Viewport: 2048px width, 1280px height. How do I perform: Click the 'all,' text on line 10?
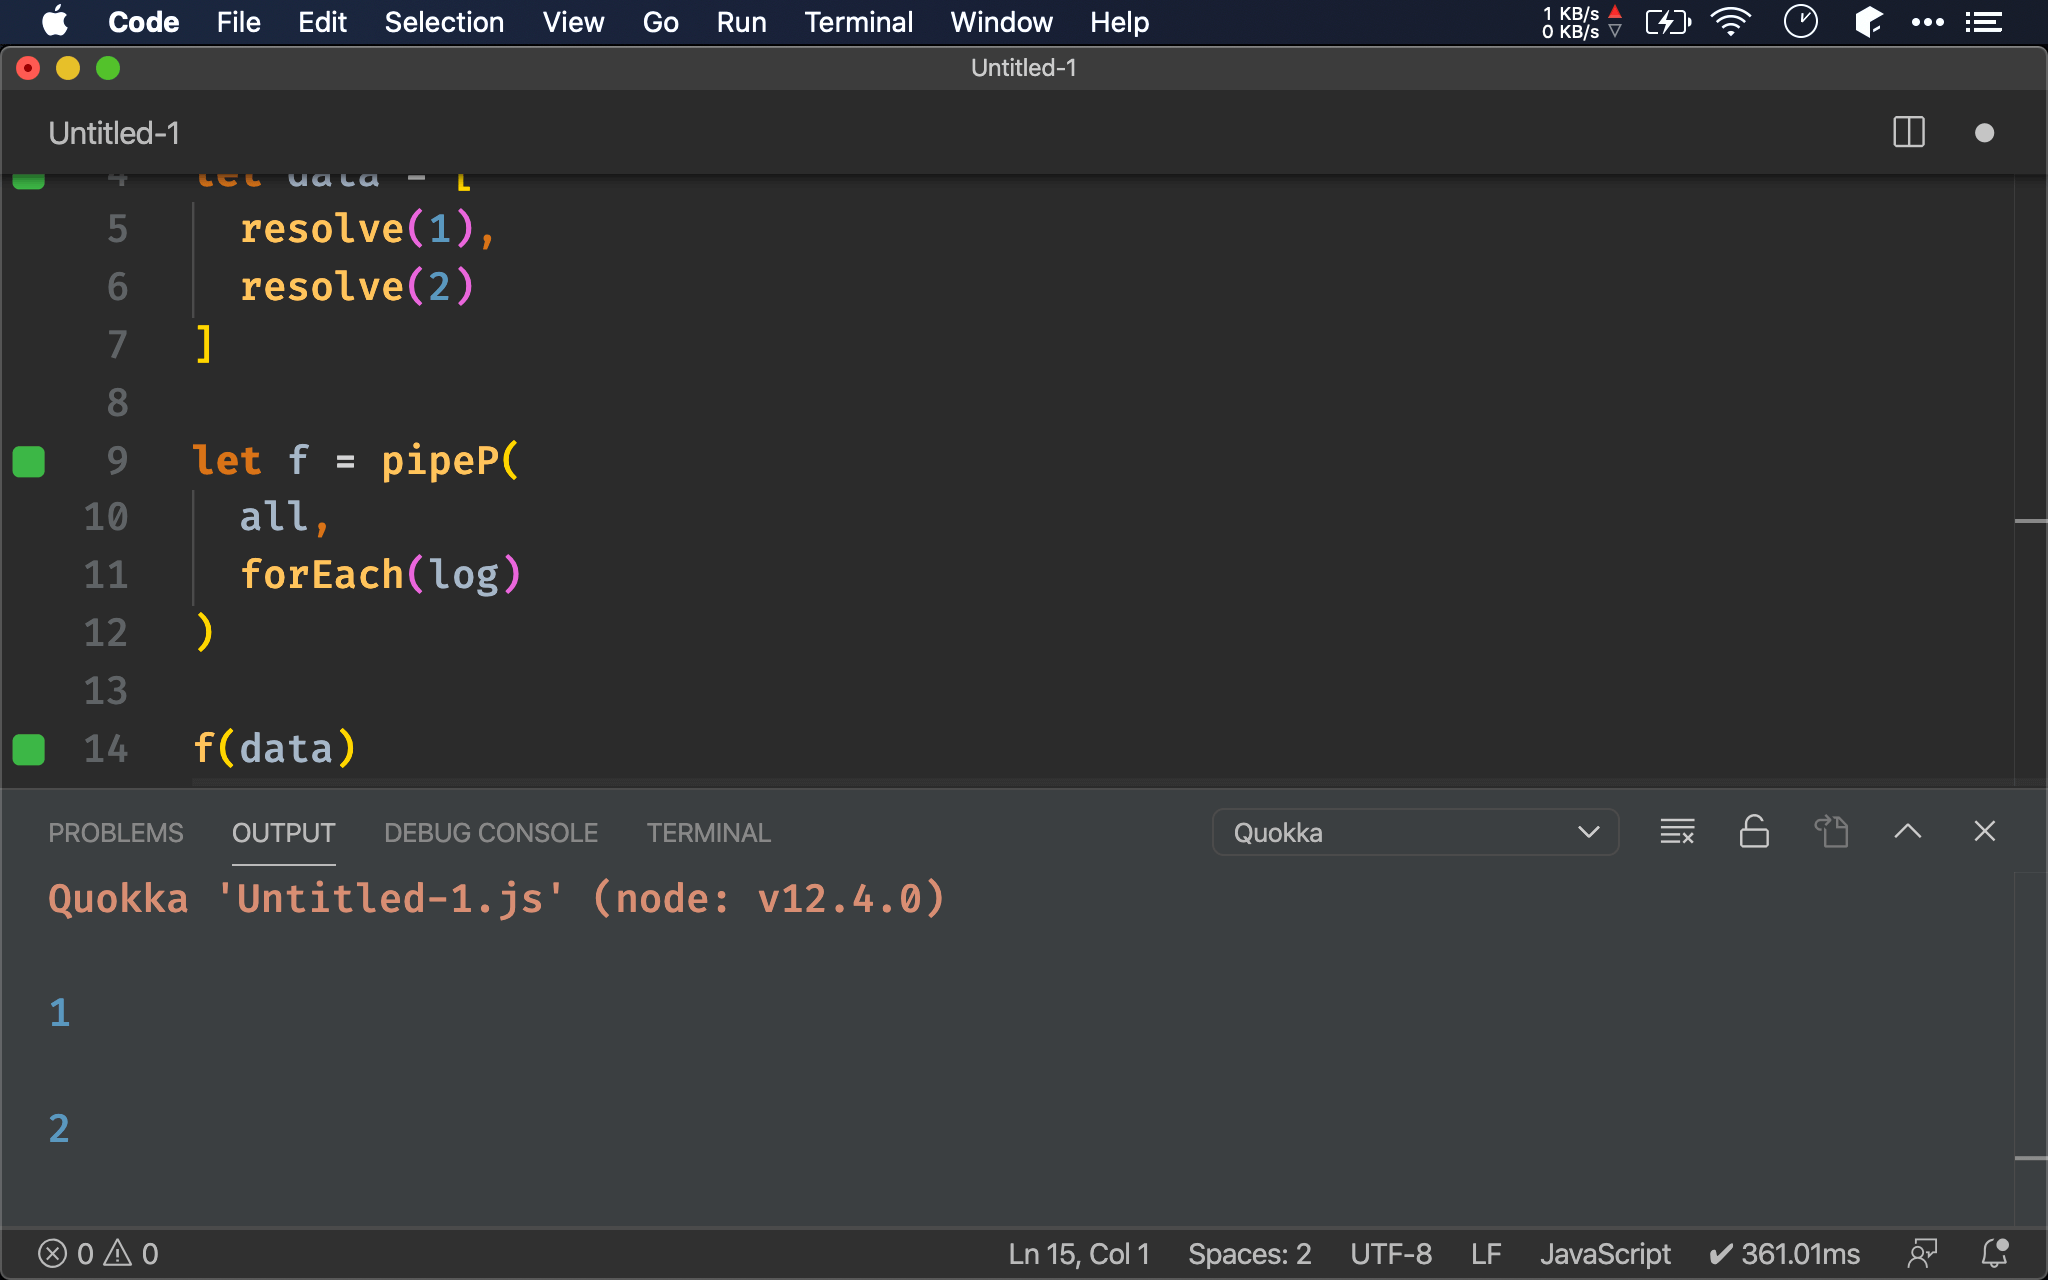(284, 518)
